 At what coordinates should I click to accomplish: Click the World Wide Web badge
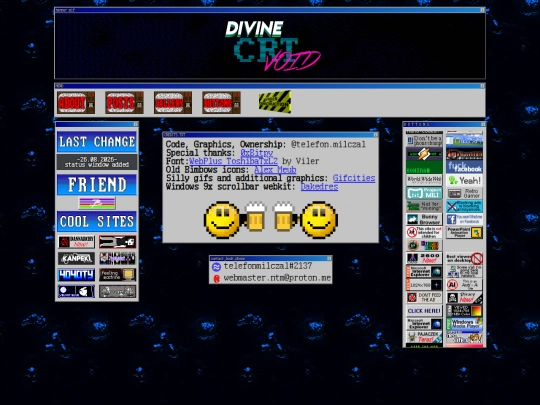click(424, 180)
